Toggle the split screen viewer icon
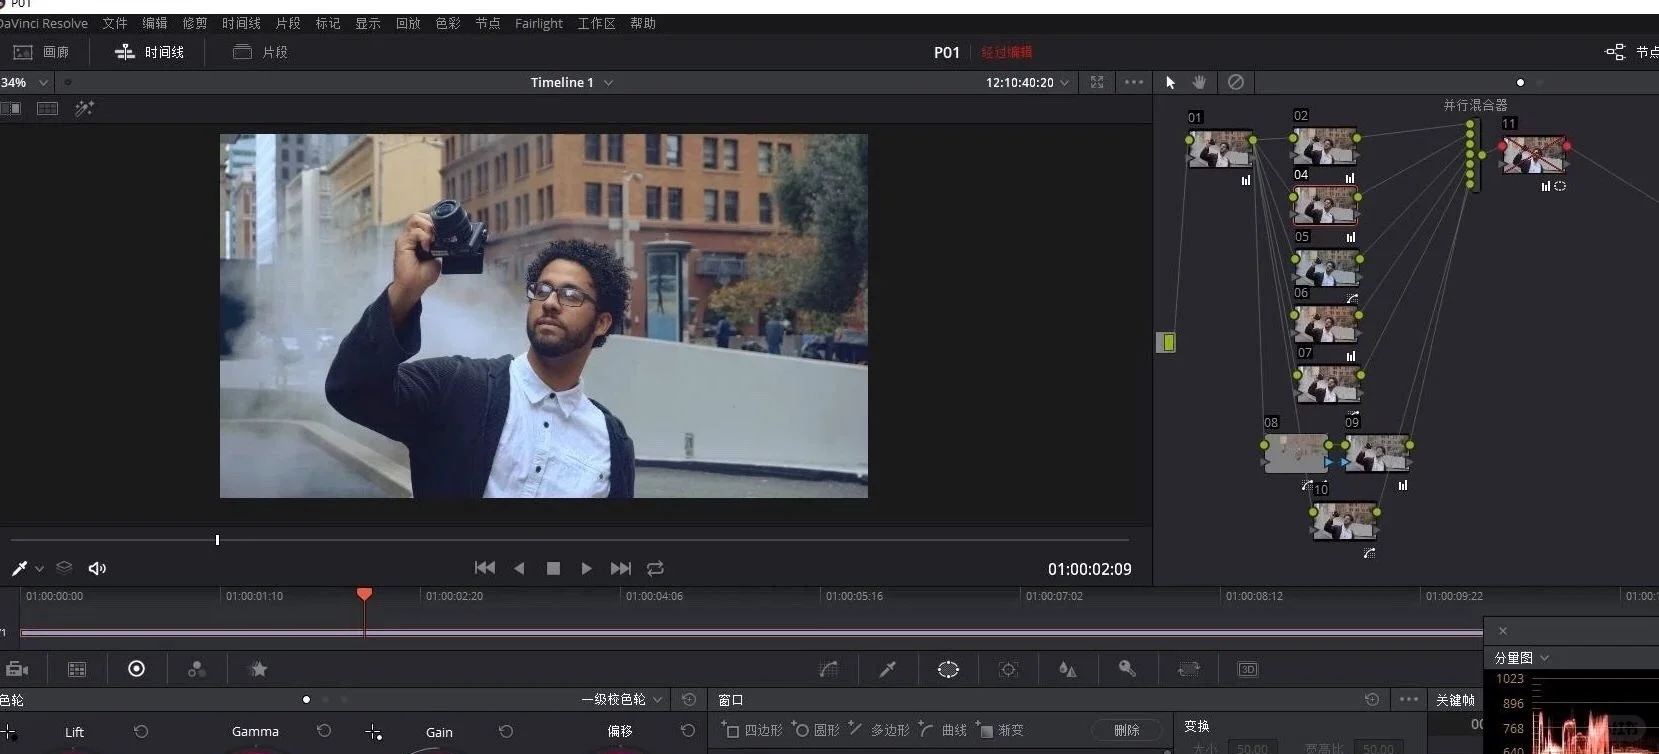Image resolution: width=1659 pixels, height=754 pixels. tap(47, 108)
